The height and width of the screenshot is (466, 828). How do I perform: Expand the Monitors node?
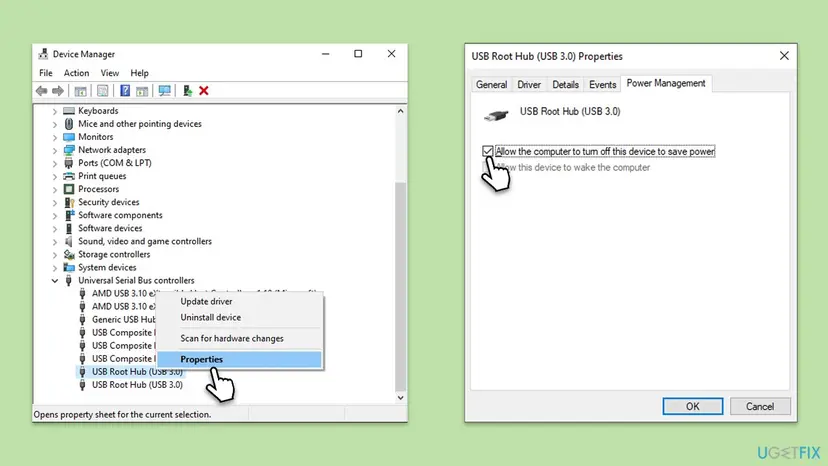tap(54, 137)
